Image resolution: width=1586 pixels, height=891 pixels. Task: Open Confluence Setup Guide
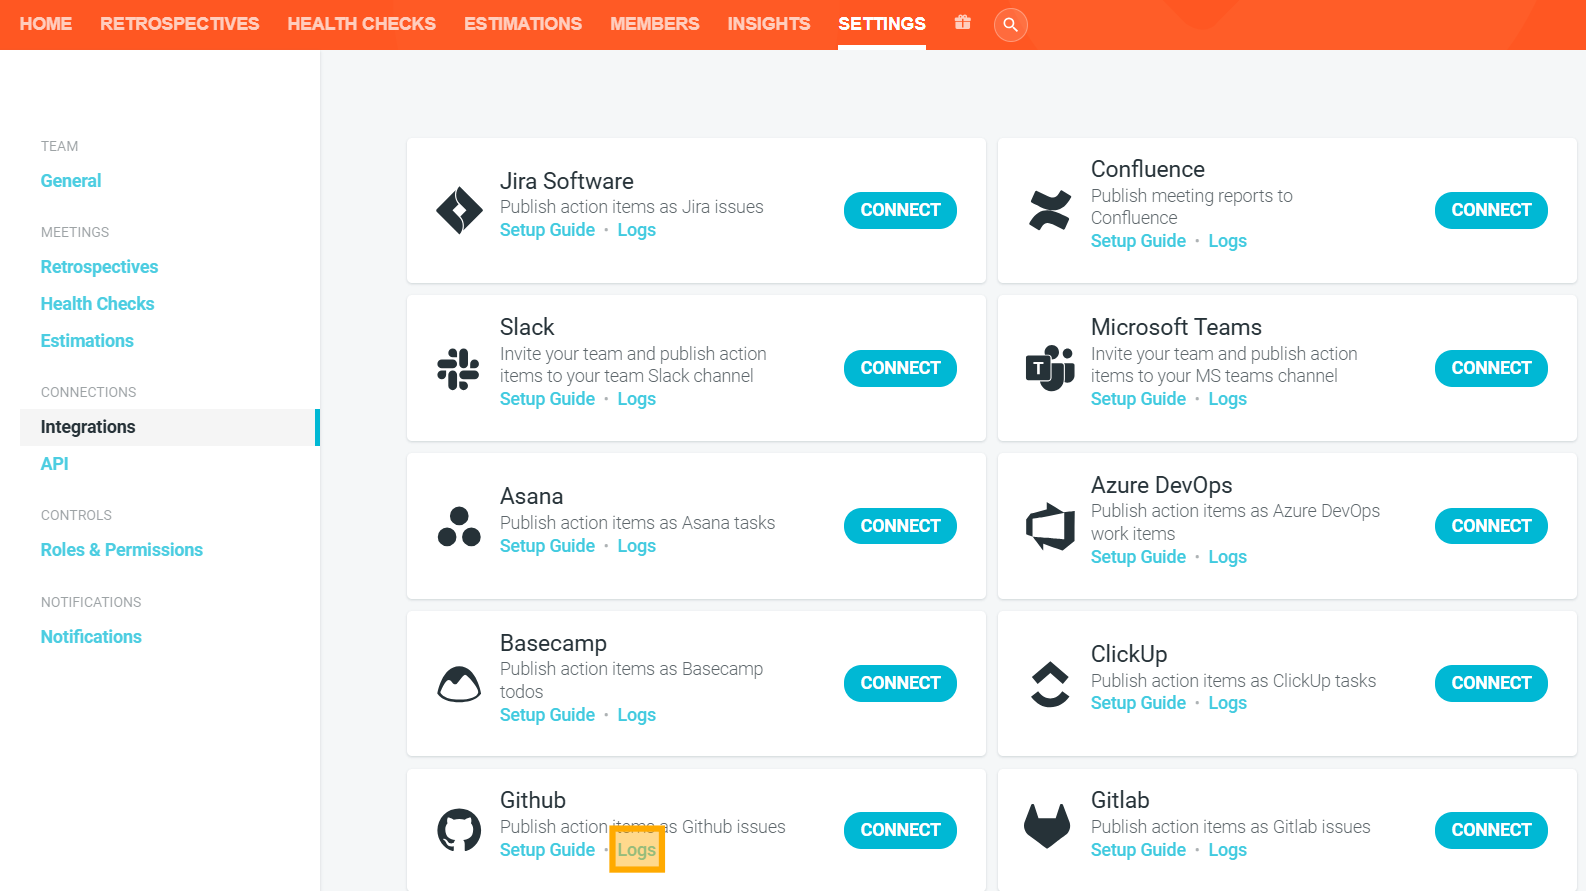[1138, 241]
